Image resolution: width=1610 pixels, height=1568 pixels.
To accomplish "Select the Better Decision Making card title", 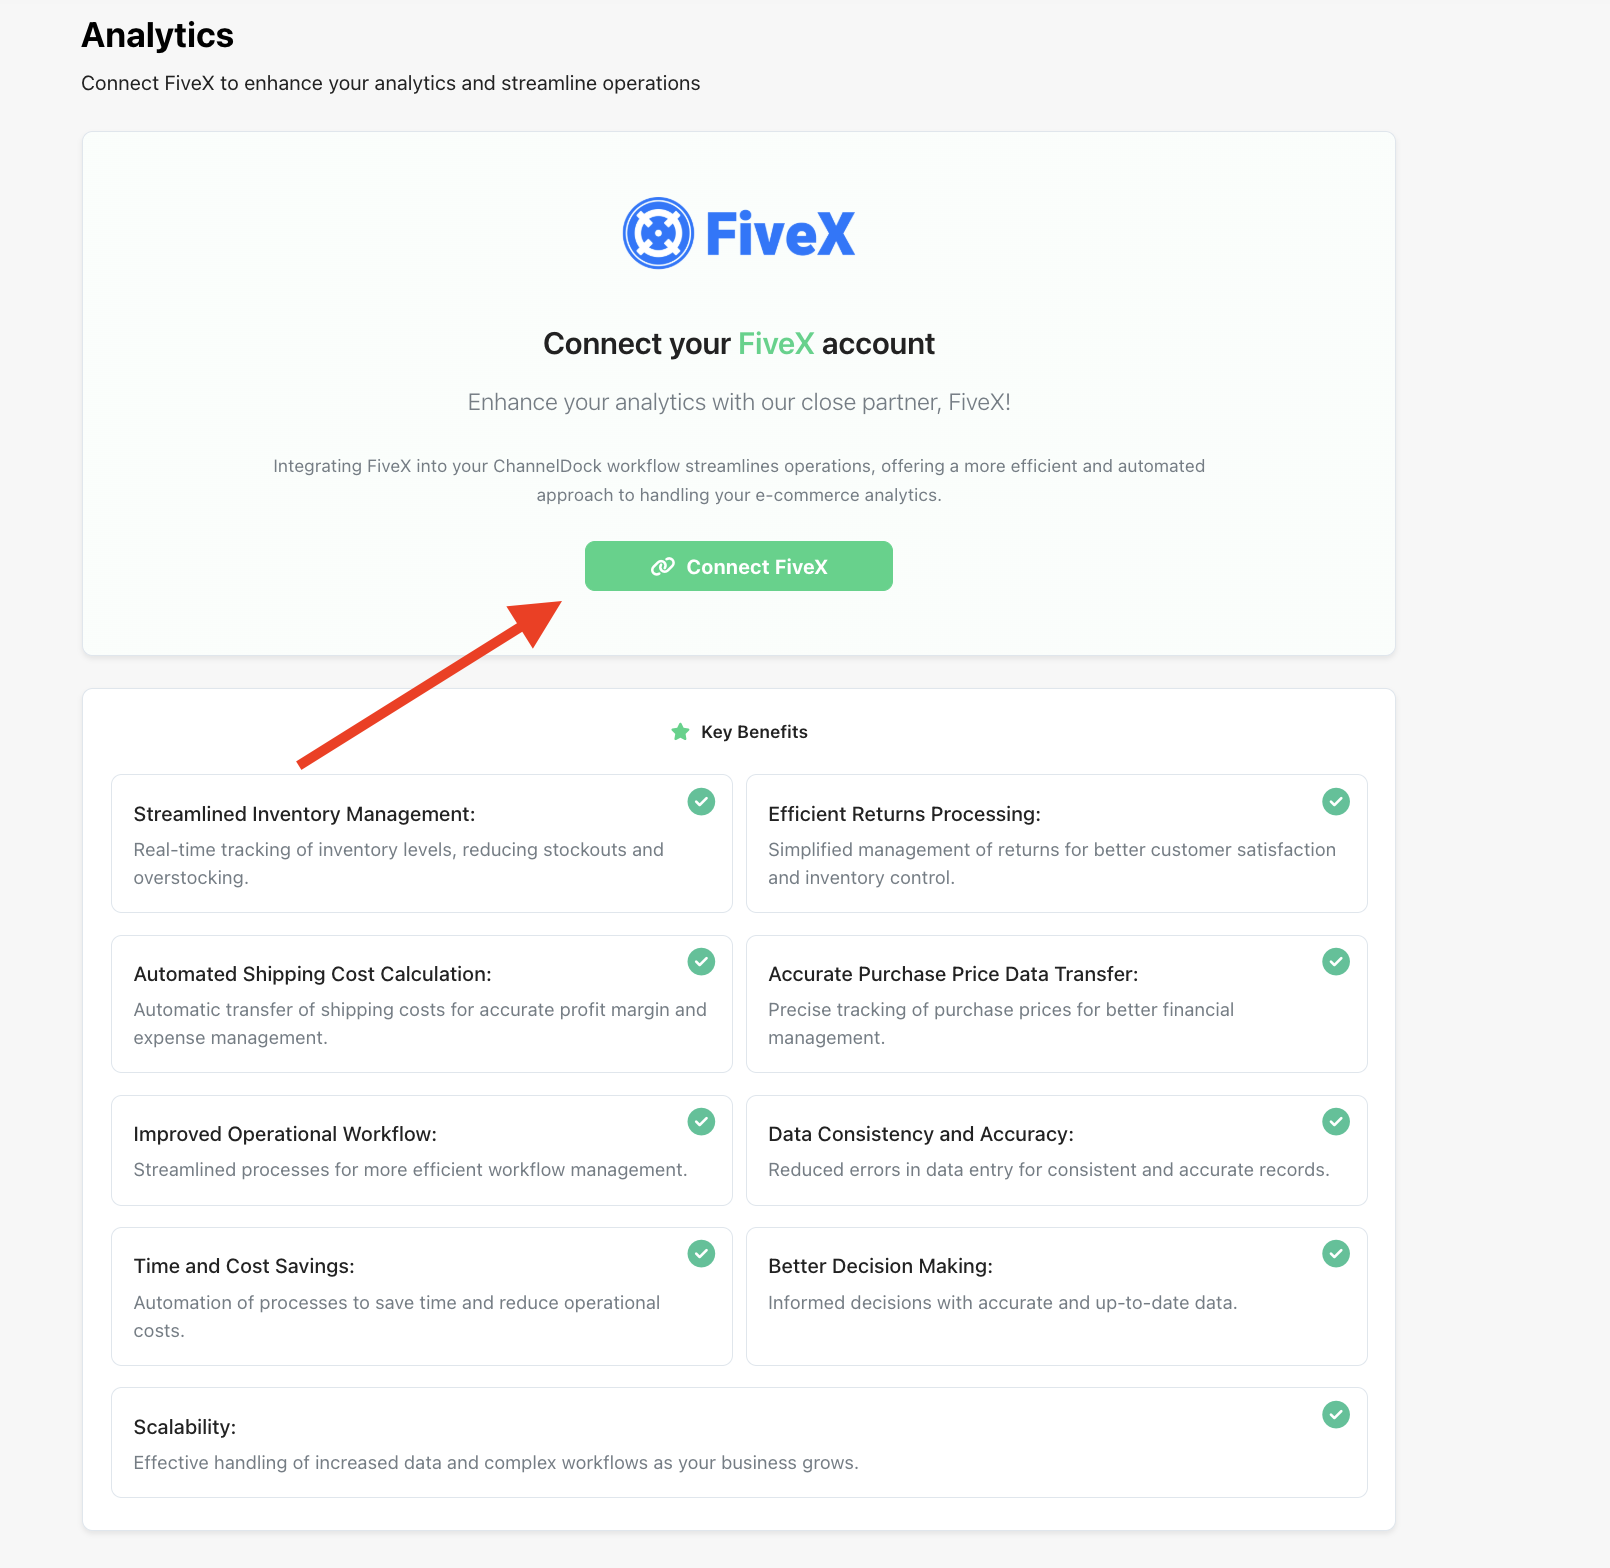I will 880,1266.
